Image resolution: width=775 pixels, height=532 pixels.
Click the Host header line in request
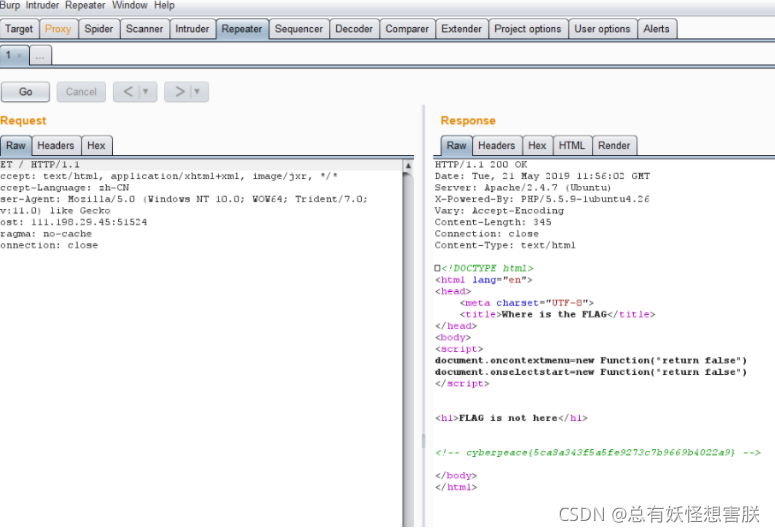74,222
